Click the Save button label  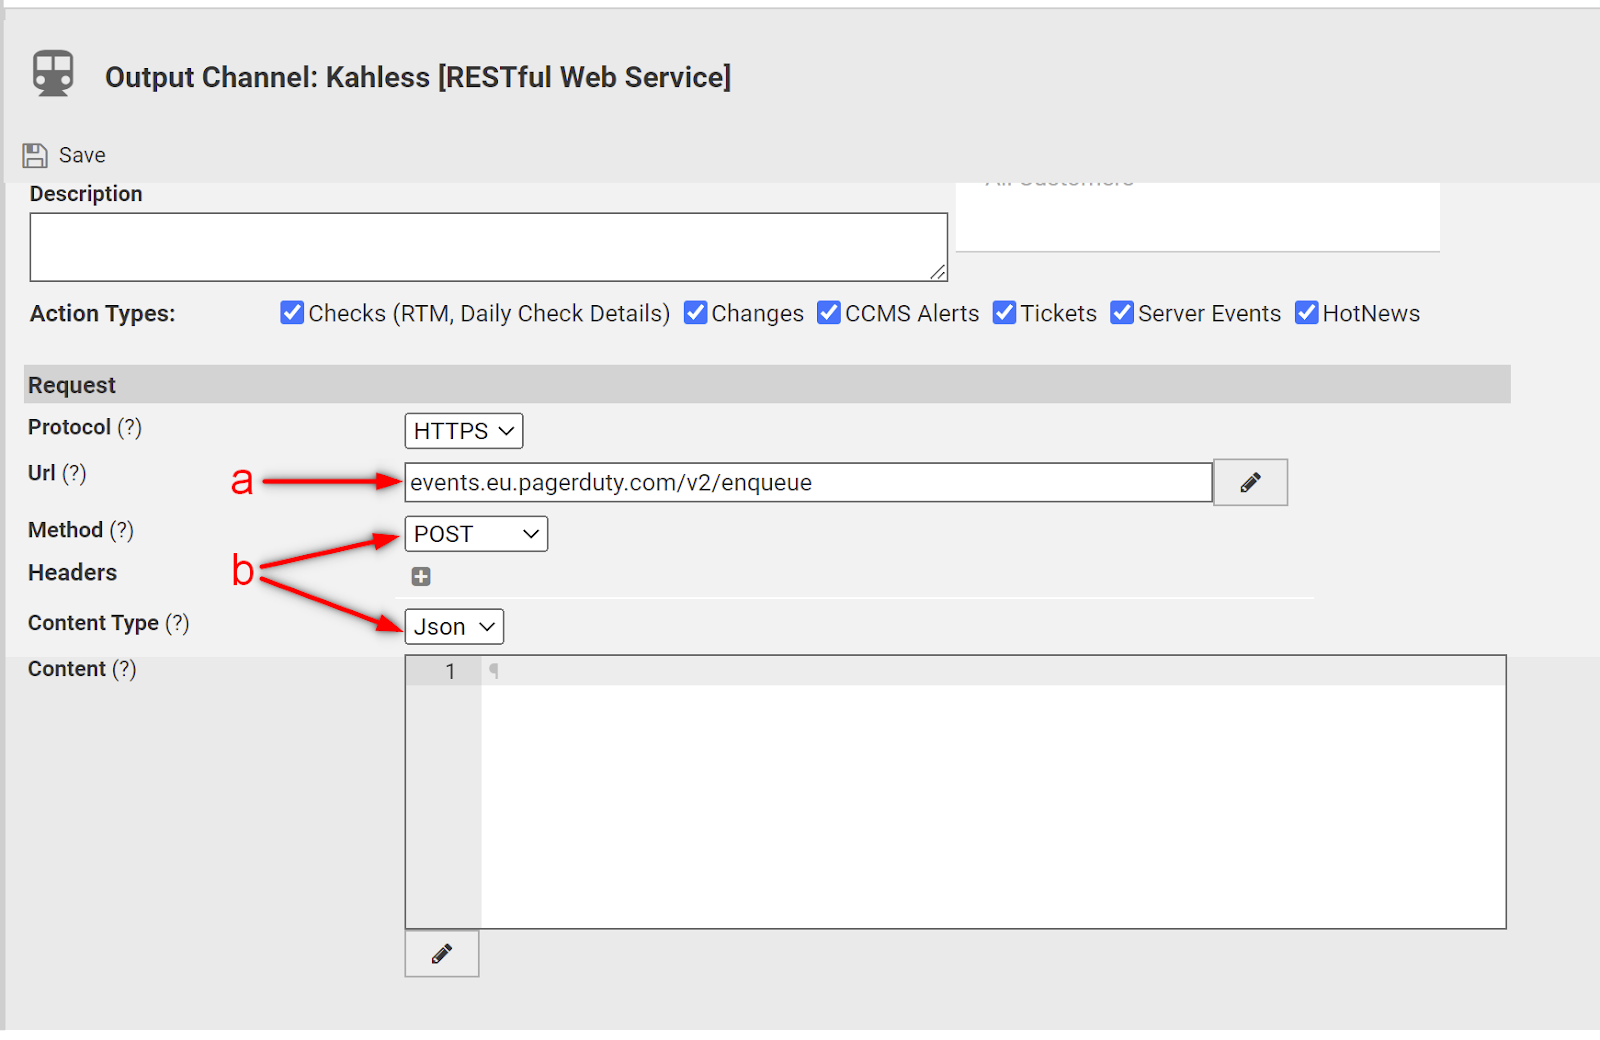pyautogui.click(x=82, y=155)
